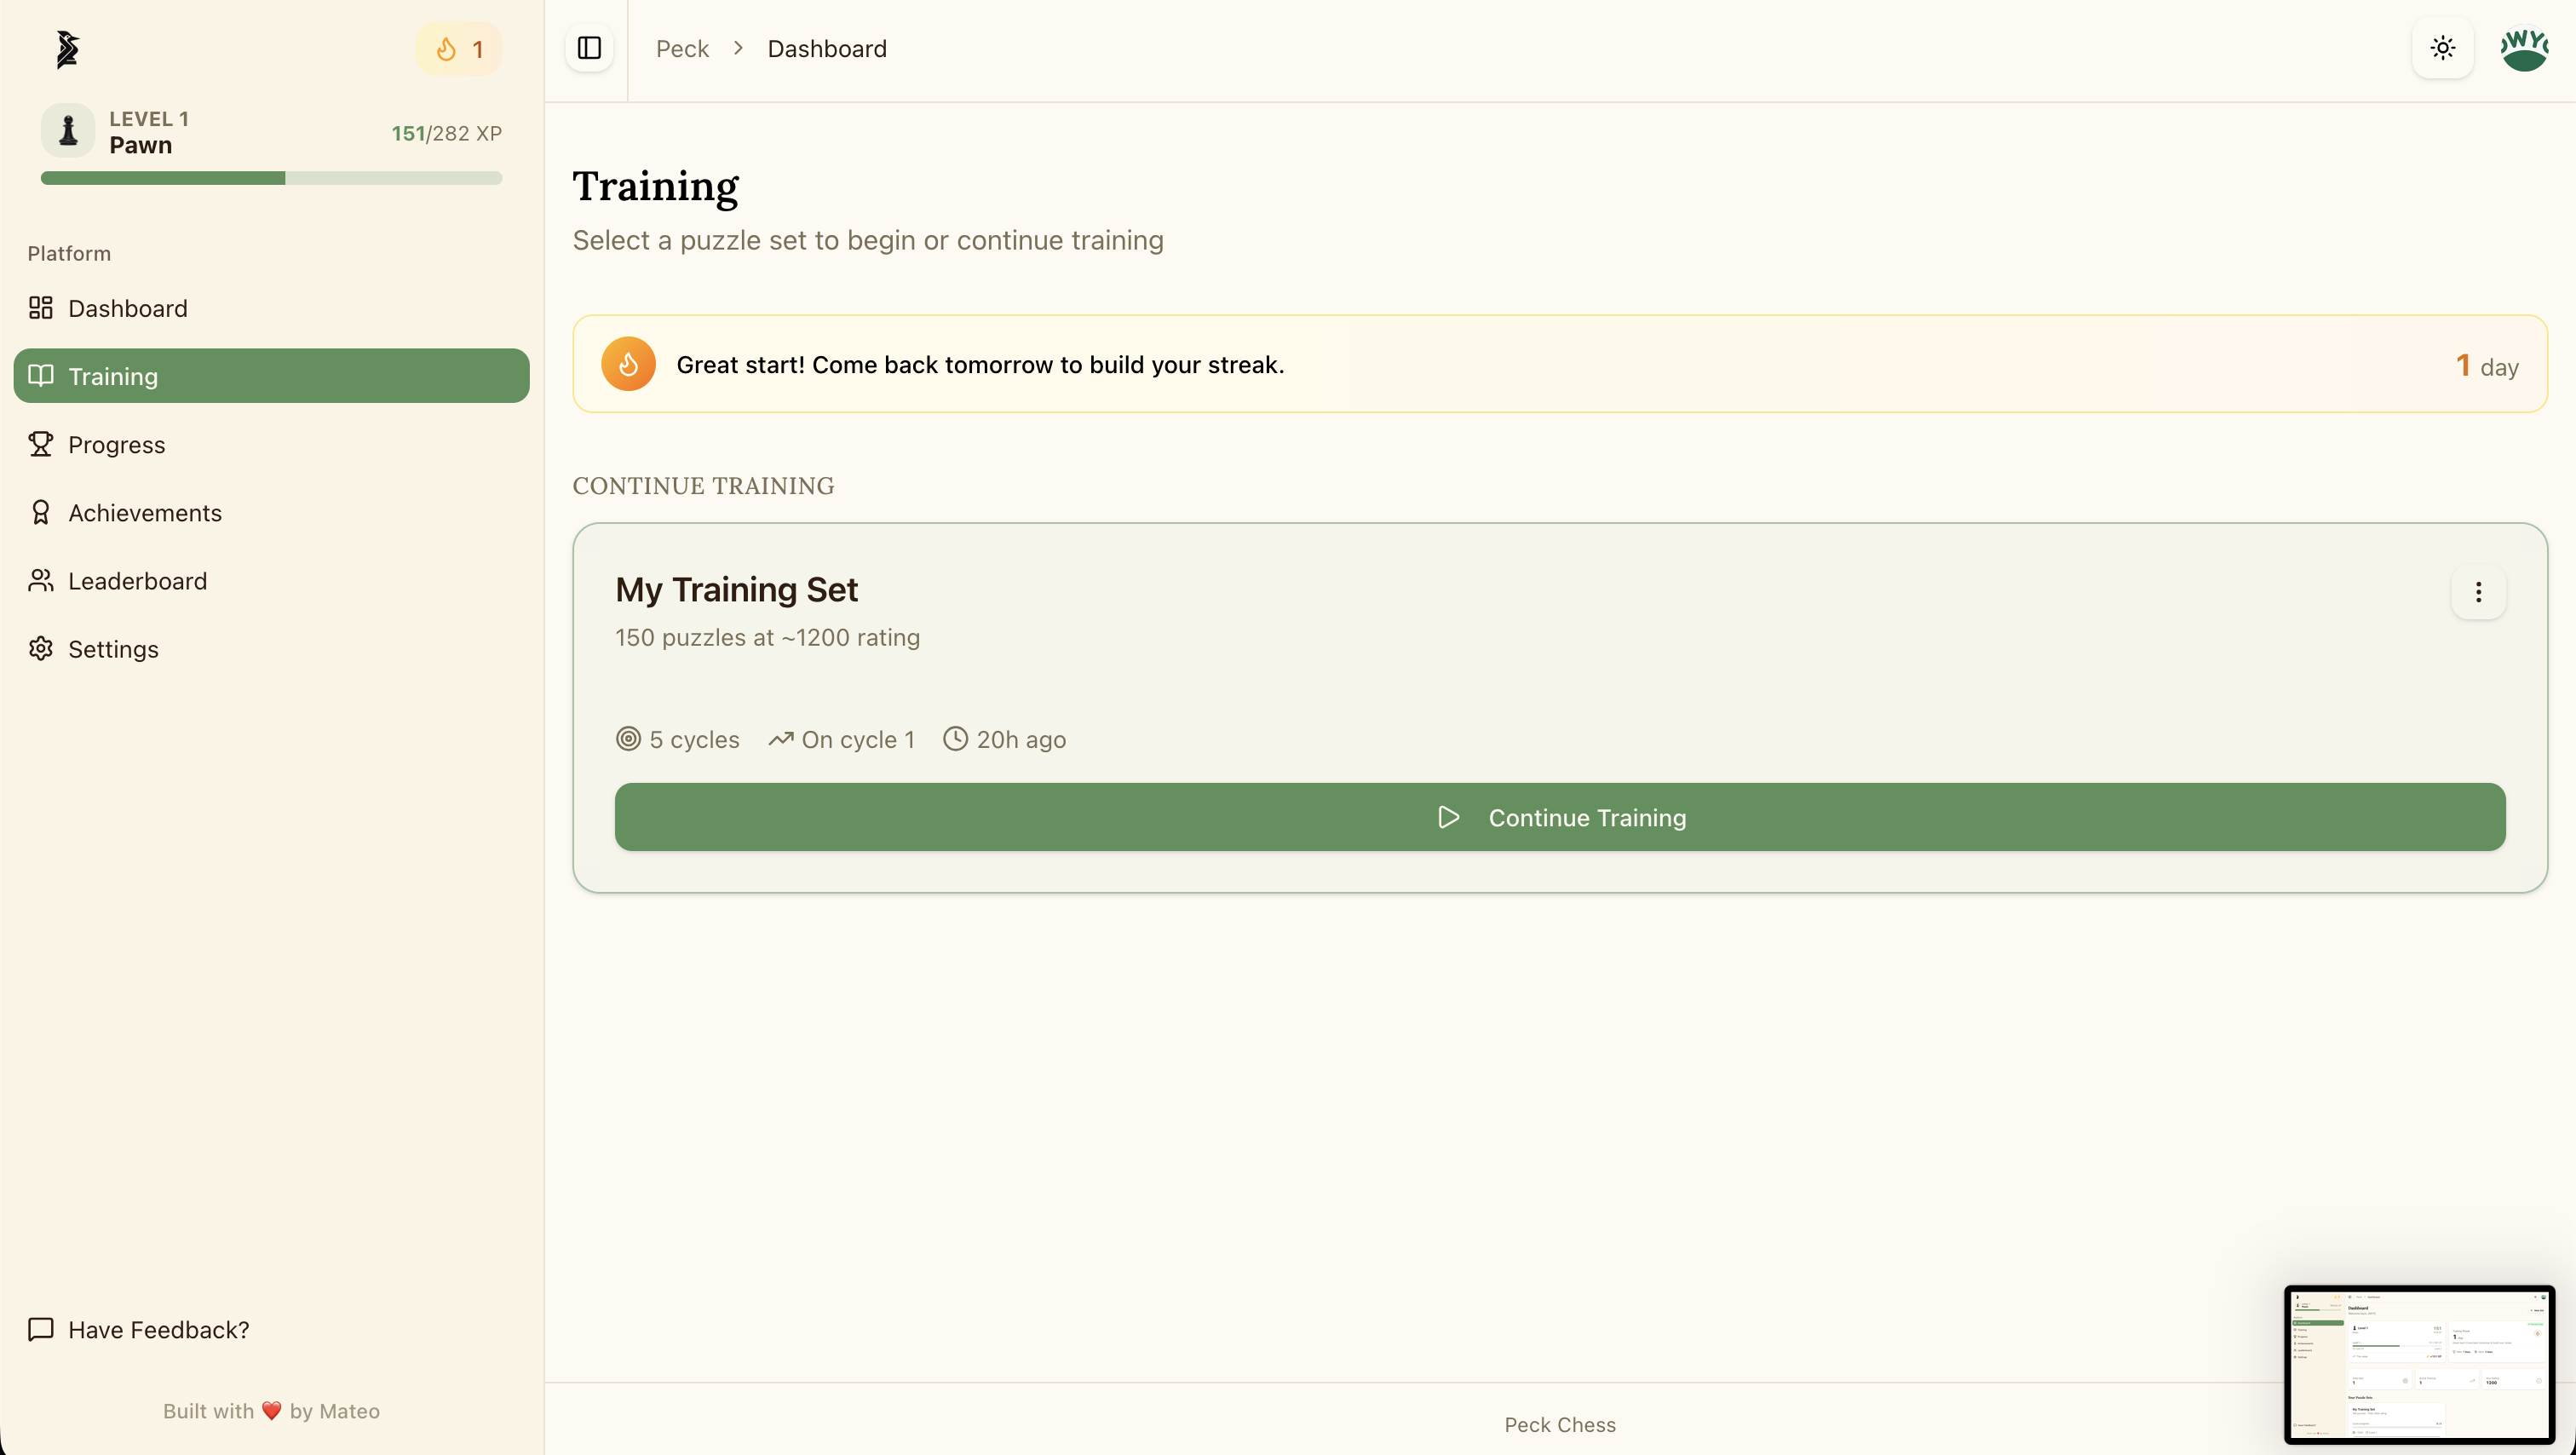Image resolution: width=2576 pixels, height=1455 pixels.
Task: Click Have Feedback? chat link
Action: tap(158, 1329)
